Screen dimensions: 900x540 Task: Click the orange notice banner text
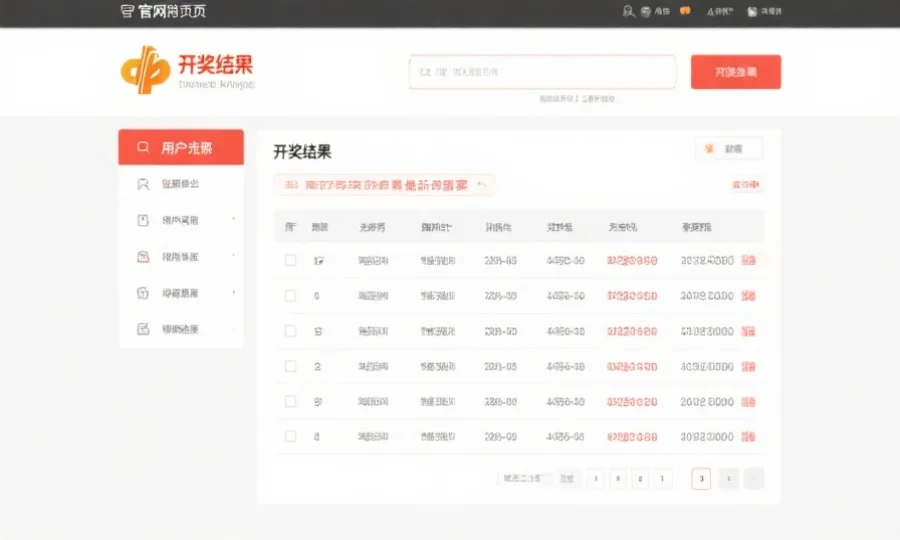point(386,185)
